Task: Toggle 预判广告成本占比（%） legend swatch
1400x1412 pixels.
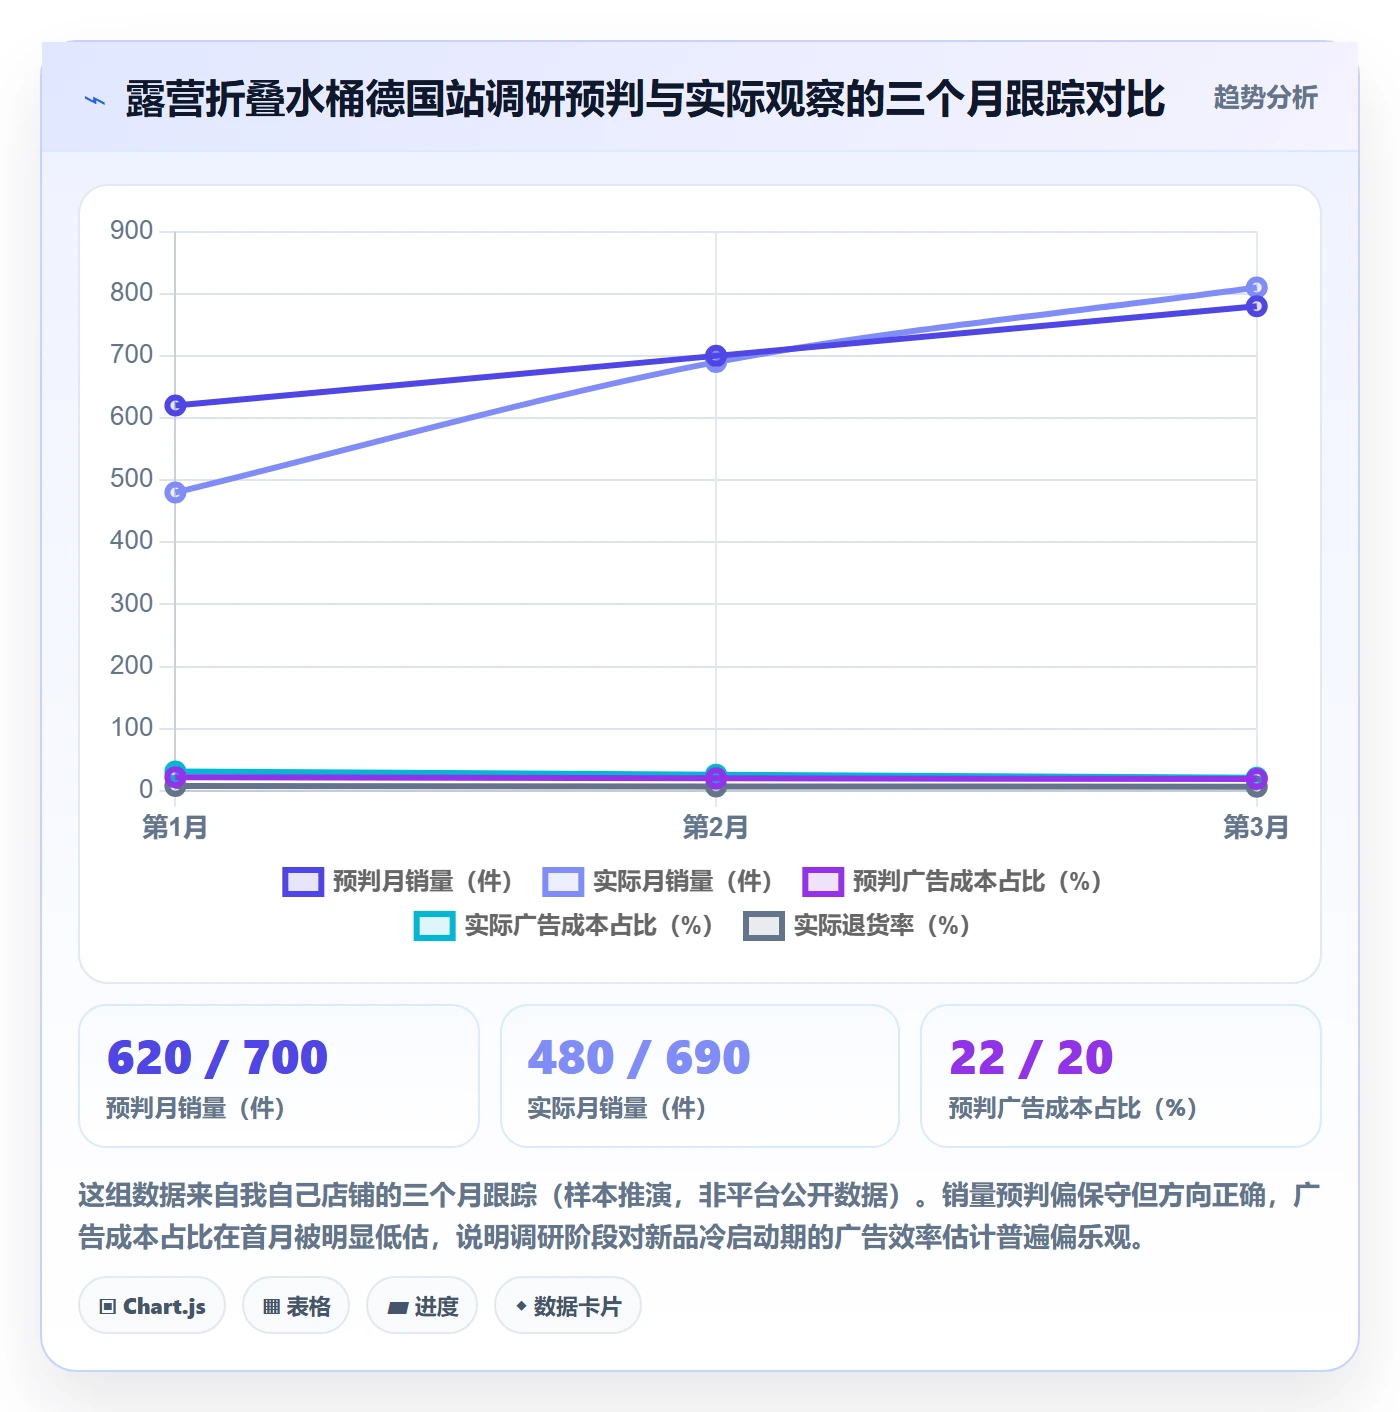Action: 823,882
